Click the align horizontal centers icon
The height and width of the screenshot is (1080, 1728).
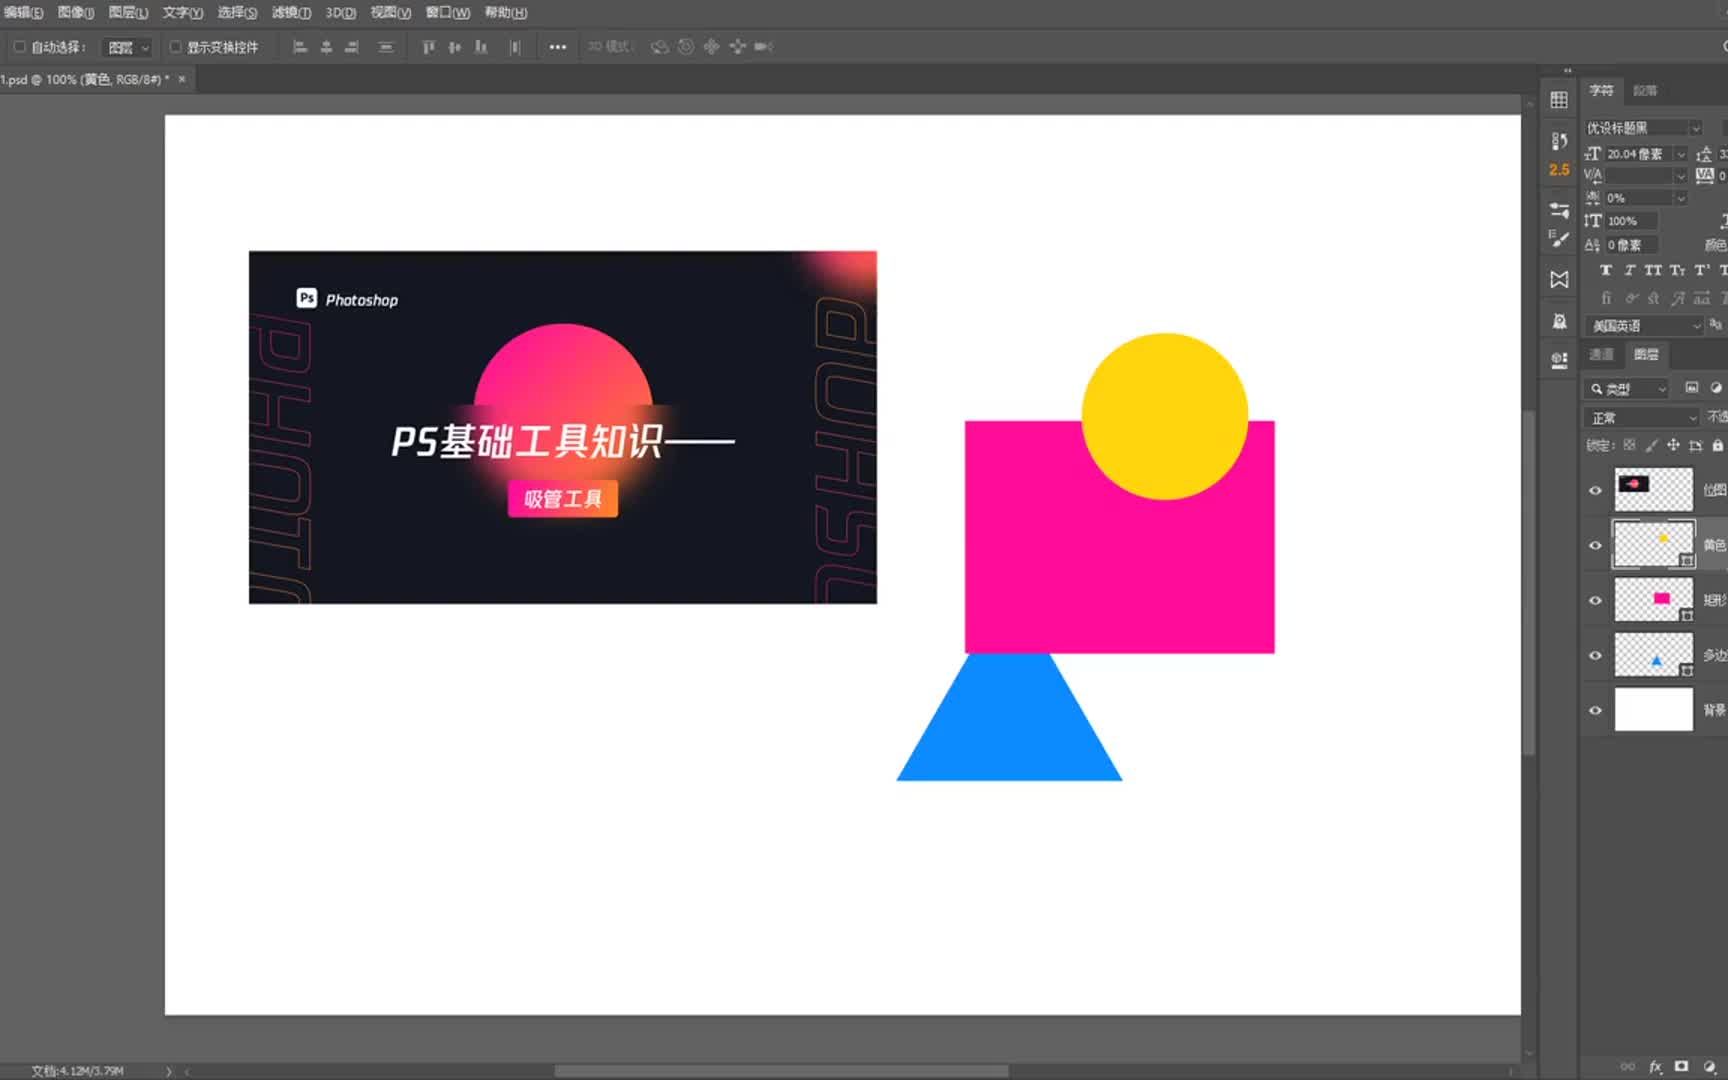pyautogui.click(x=326, y=47)
